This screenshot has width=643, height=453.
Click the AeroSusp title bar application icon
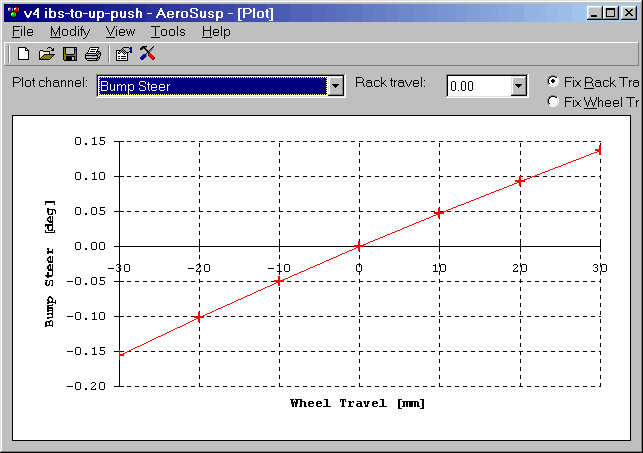[x=14, y=13]
